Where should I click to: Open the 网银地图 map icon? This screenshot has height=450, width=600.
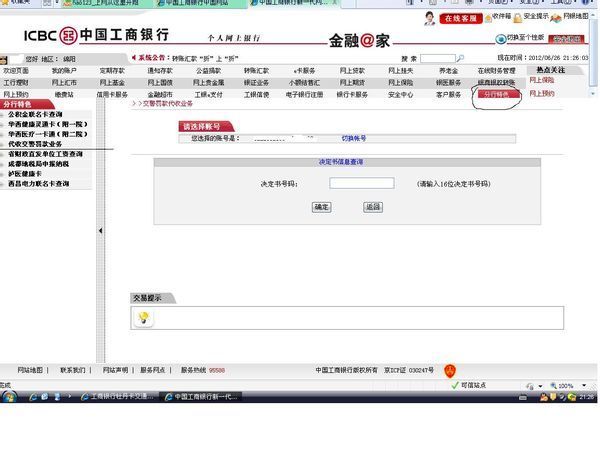(x=556, y=18)
